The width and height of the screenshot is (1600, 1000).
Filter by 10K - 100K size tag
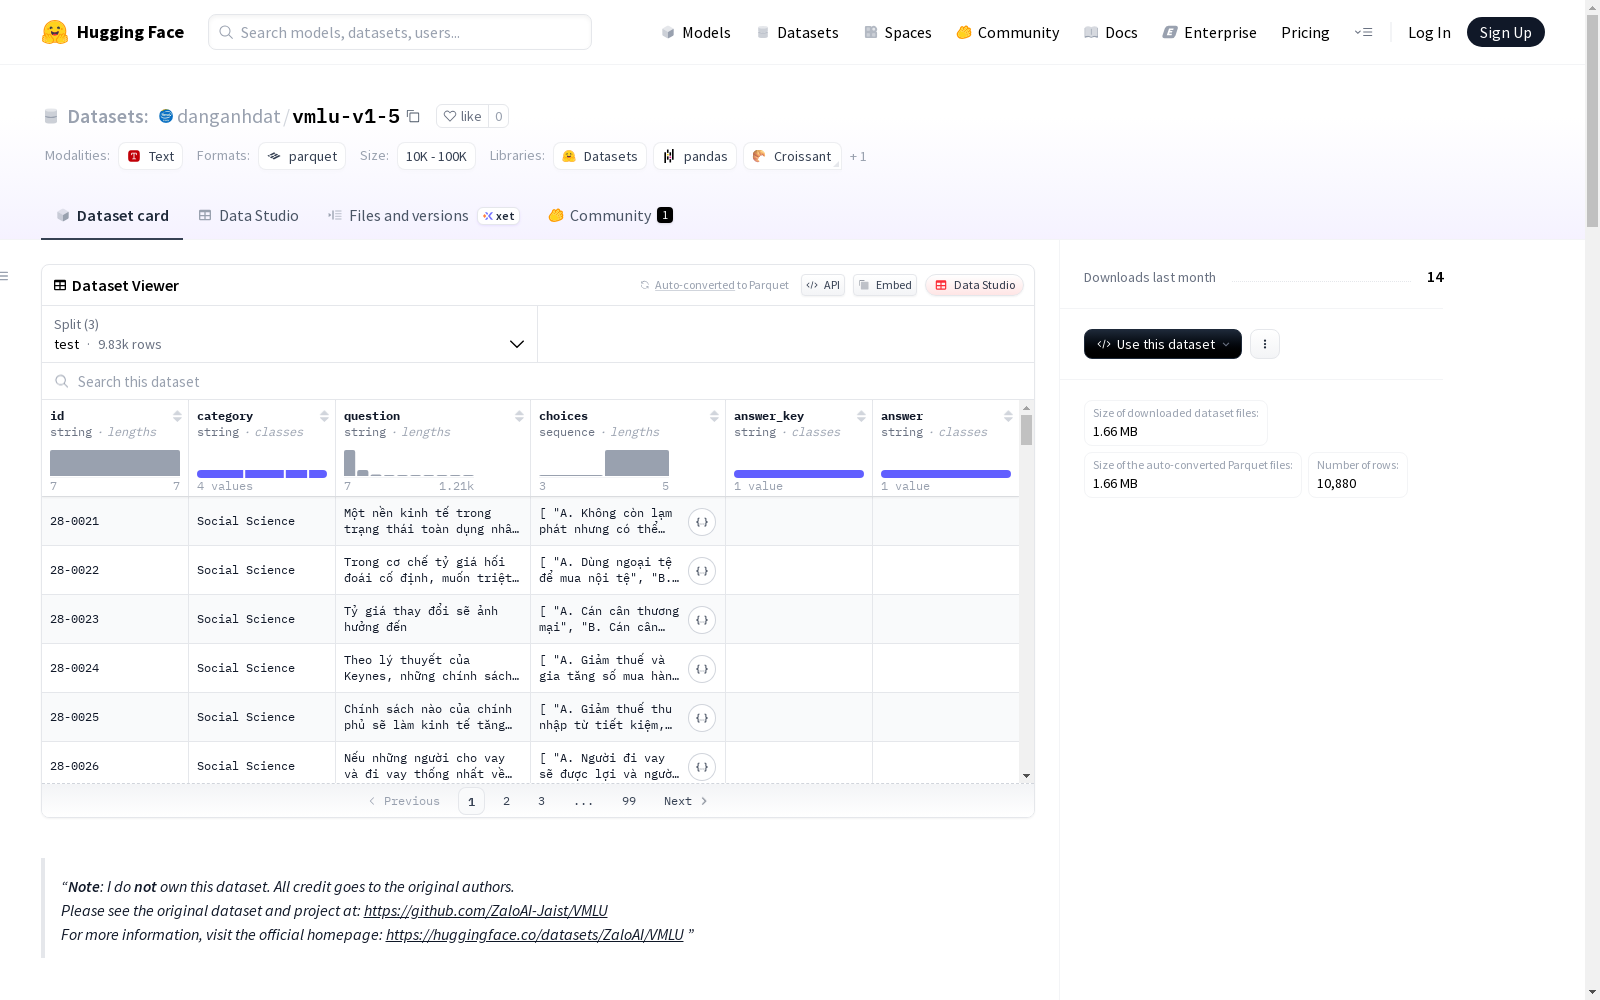436,156
